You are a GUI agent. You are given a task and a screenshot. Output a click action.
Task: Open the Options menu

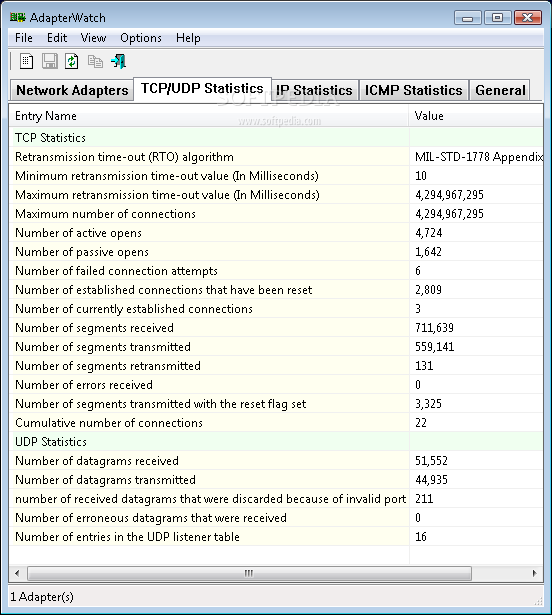[x=141, y=38]
